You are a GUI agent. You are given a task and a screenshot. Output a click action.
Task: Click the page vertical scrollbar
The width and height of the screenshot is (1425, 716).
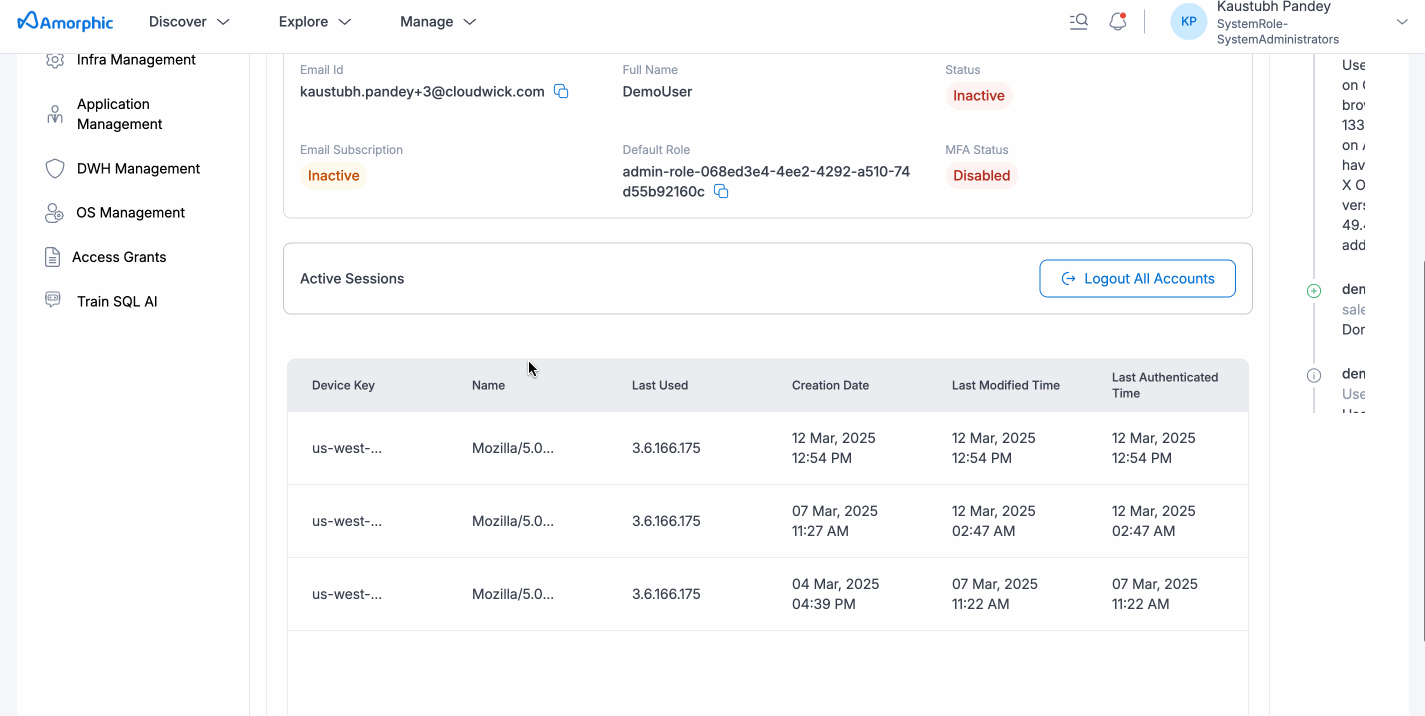1421,450
